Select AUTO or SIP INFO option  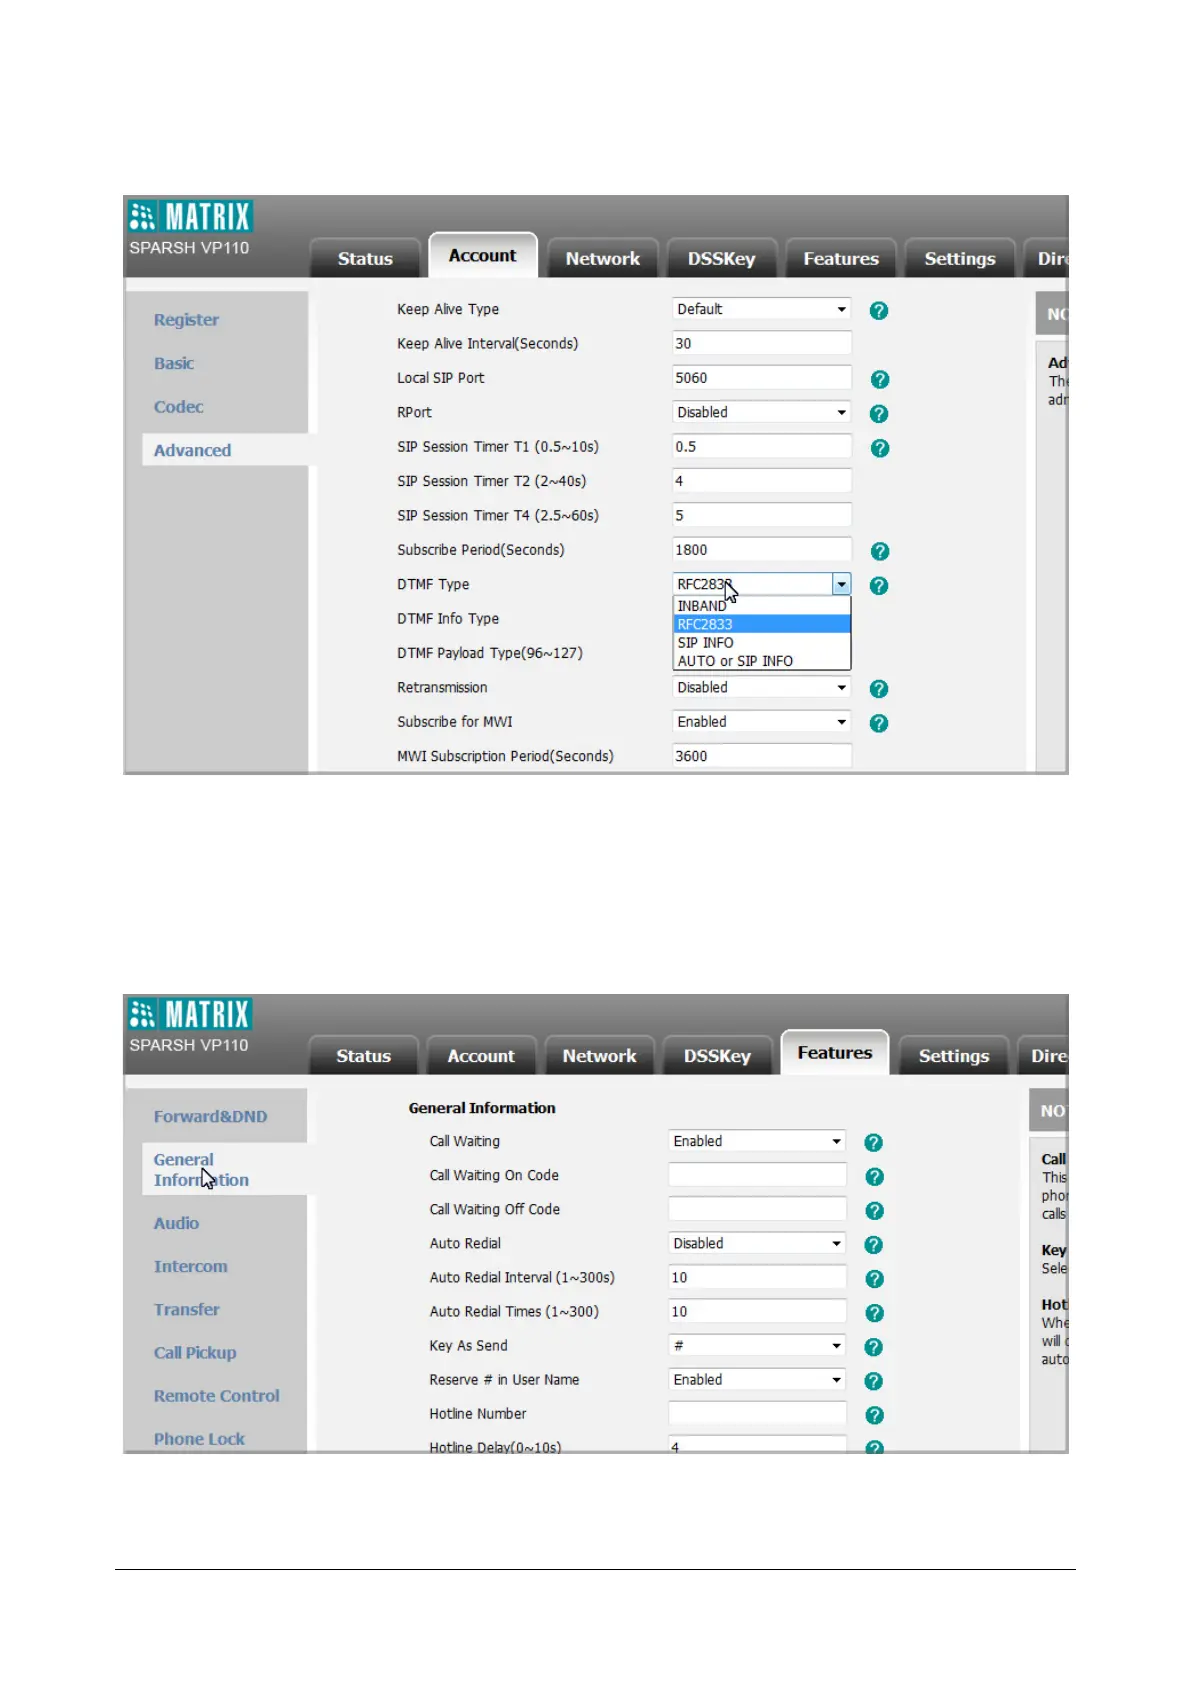coord(762,661)
